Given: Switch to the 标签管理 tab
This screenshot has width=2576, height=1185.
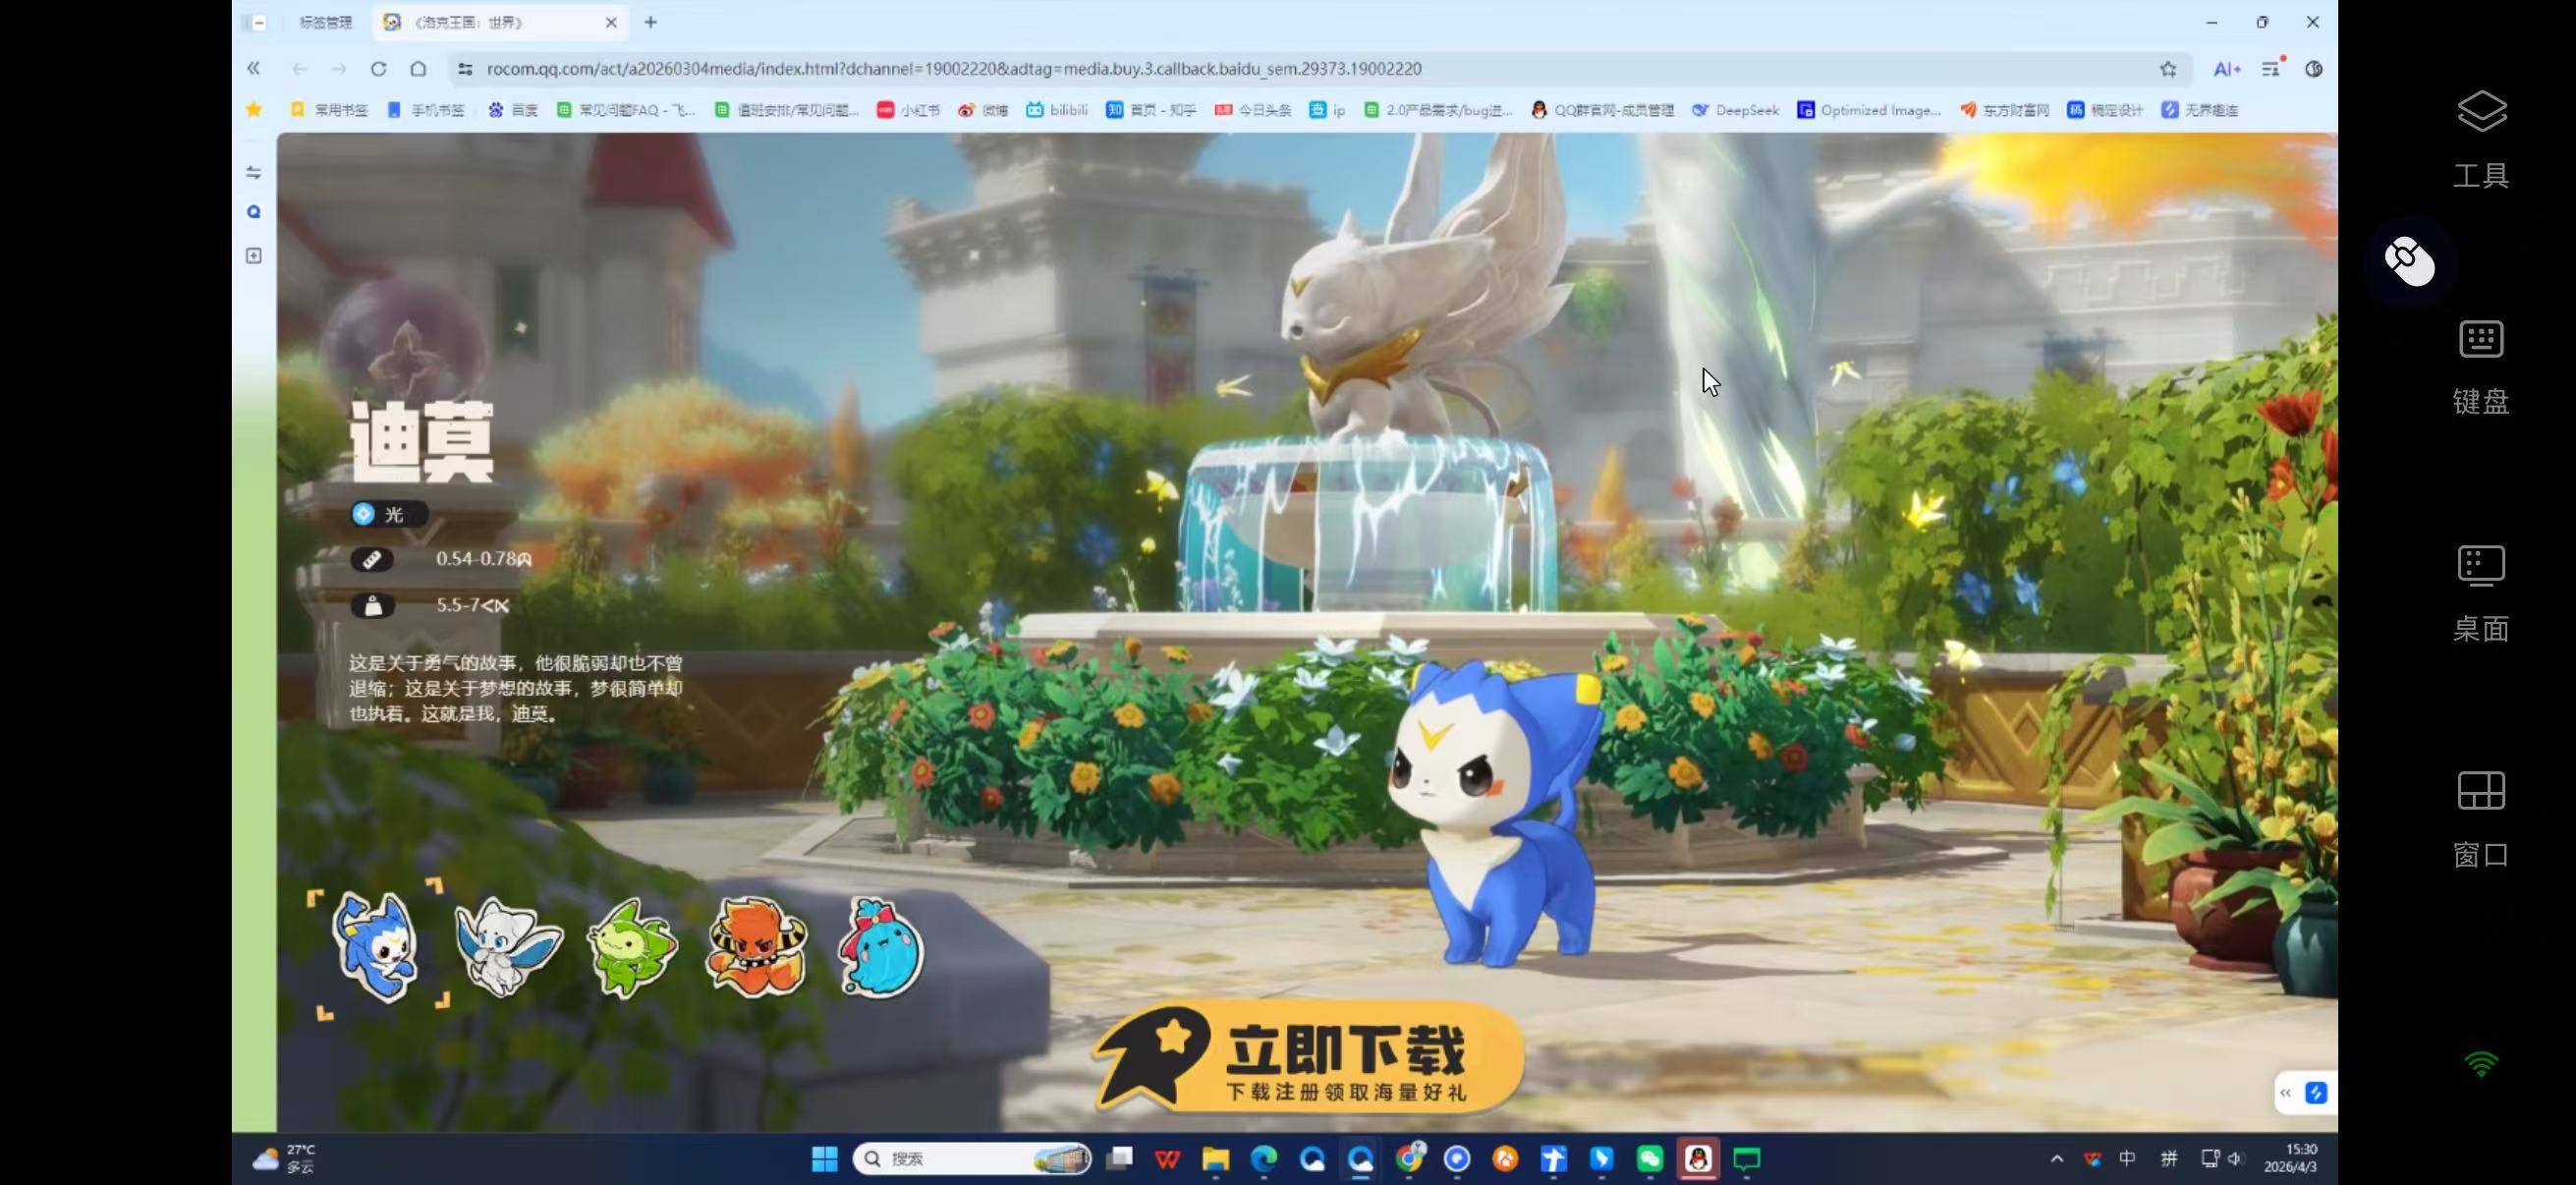Looking at the screenshot, I should click(x=325, y=22).
